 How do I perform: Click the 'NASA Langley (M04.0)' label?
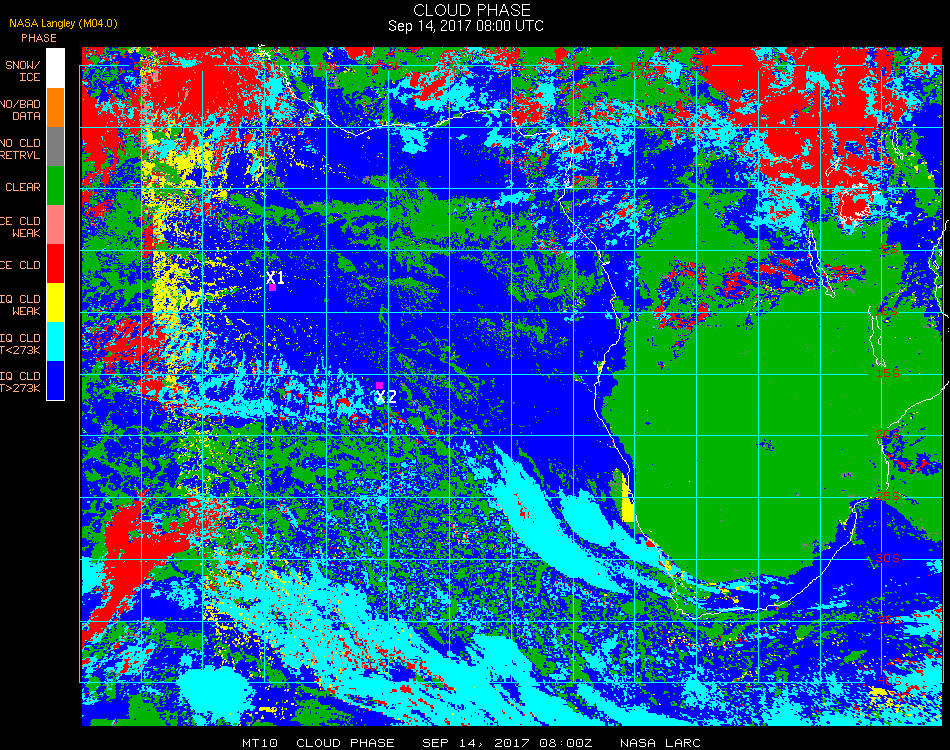click(63, 24)
